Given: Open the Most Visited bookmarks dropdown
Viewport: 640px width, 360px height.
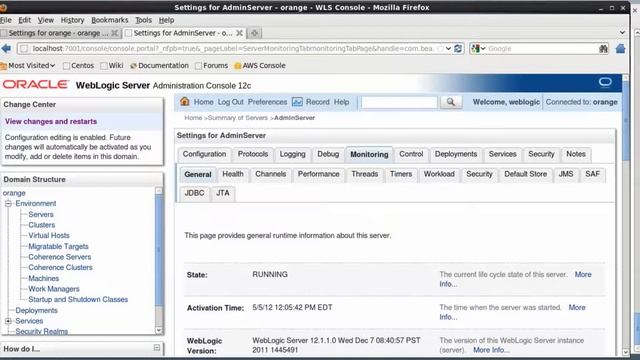Looking at the screenshot, I should click(x=28, y=66).
